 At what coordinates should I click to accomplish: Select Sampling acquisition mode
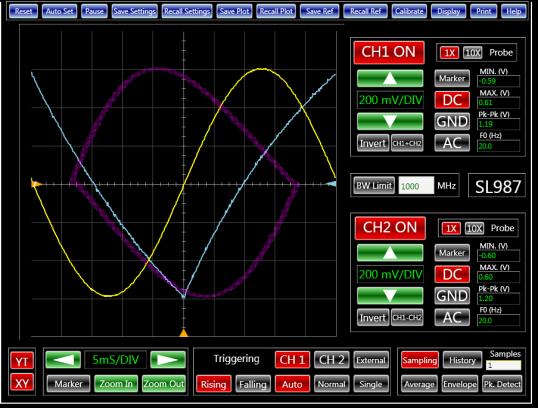click(420, 360)
